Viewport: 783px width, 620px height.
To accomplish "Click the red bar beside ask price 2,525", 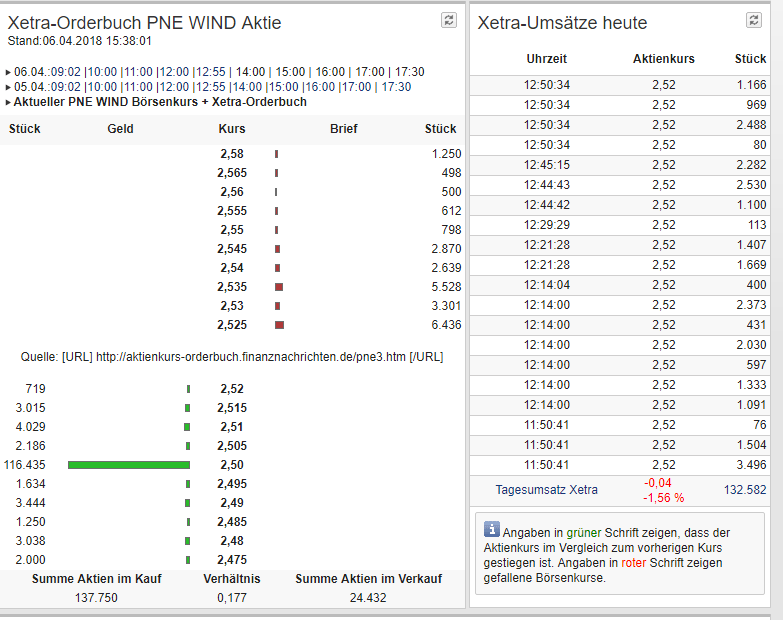I will 280,325.
